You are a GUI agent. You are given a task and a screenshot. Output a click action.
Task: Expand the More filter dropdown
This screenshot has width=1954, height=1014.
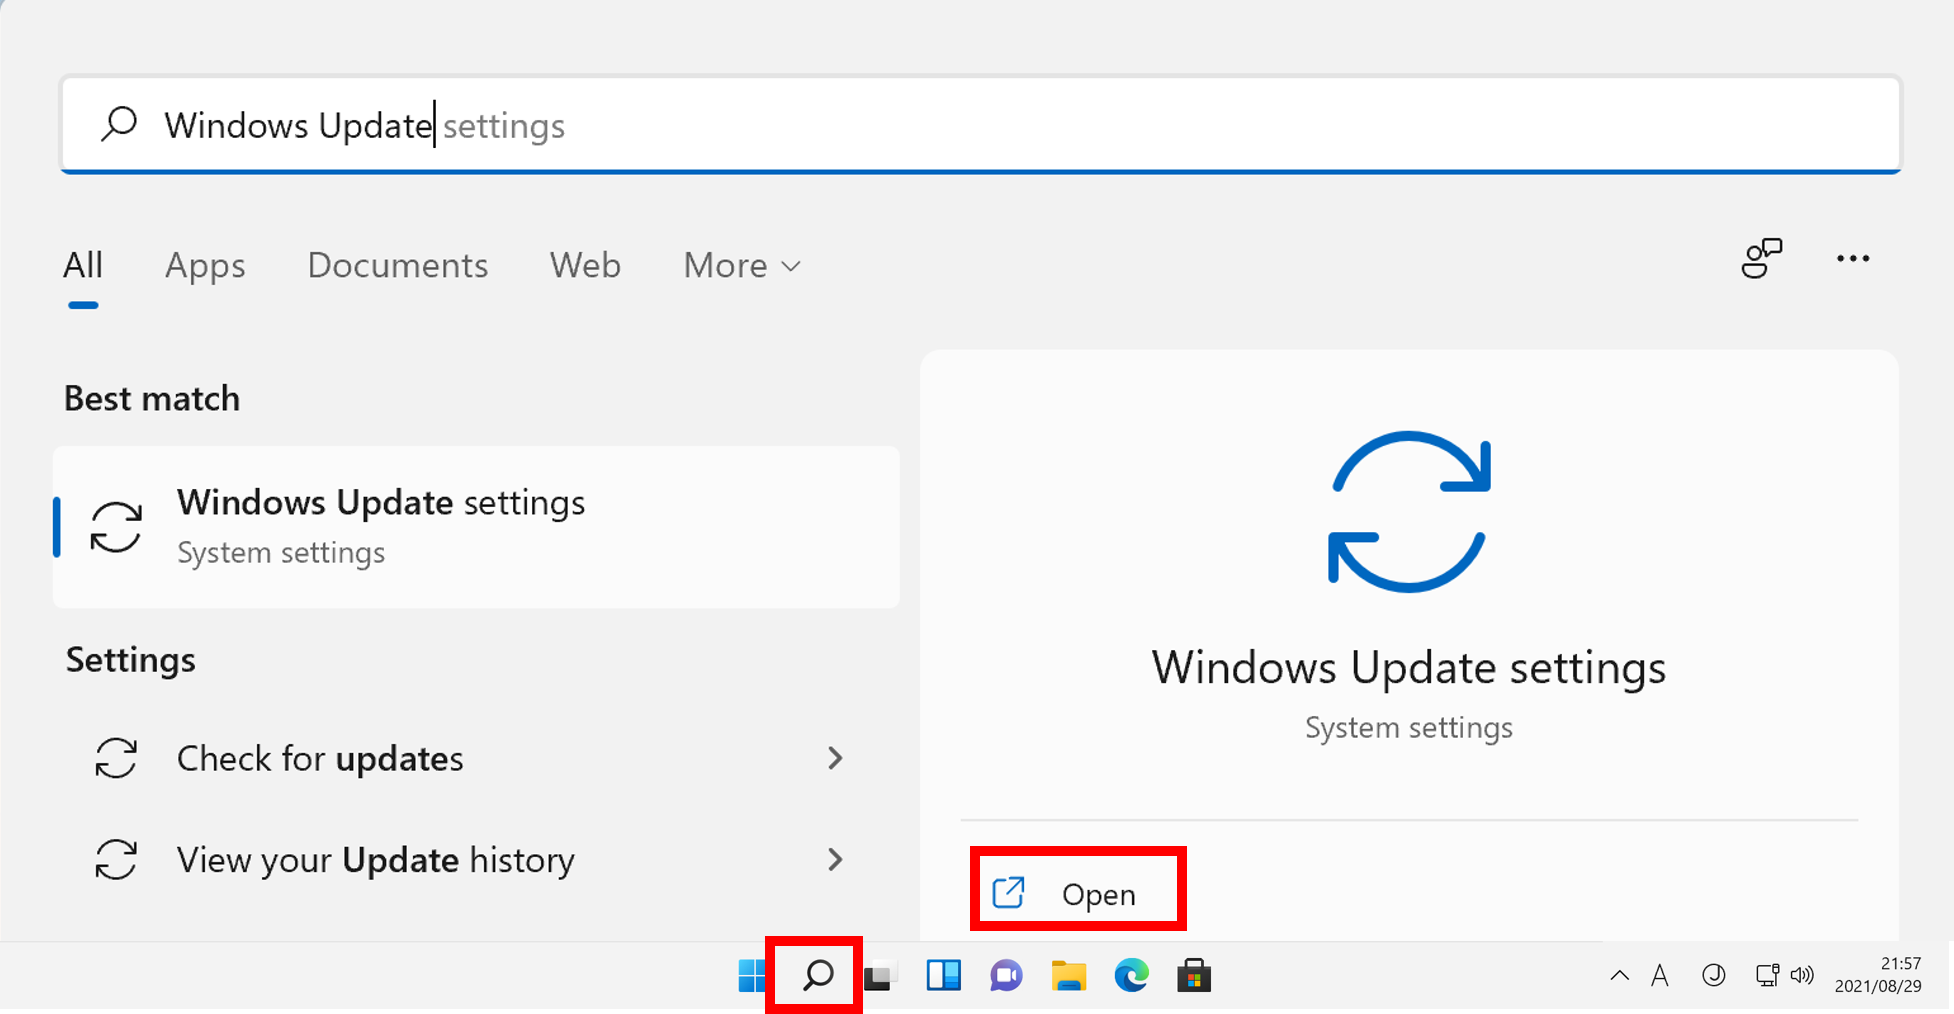pos(742,266)
